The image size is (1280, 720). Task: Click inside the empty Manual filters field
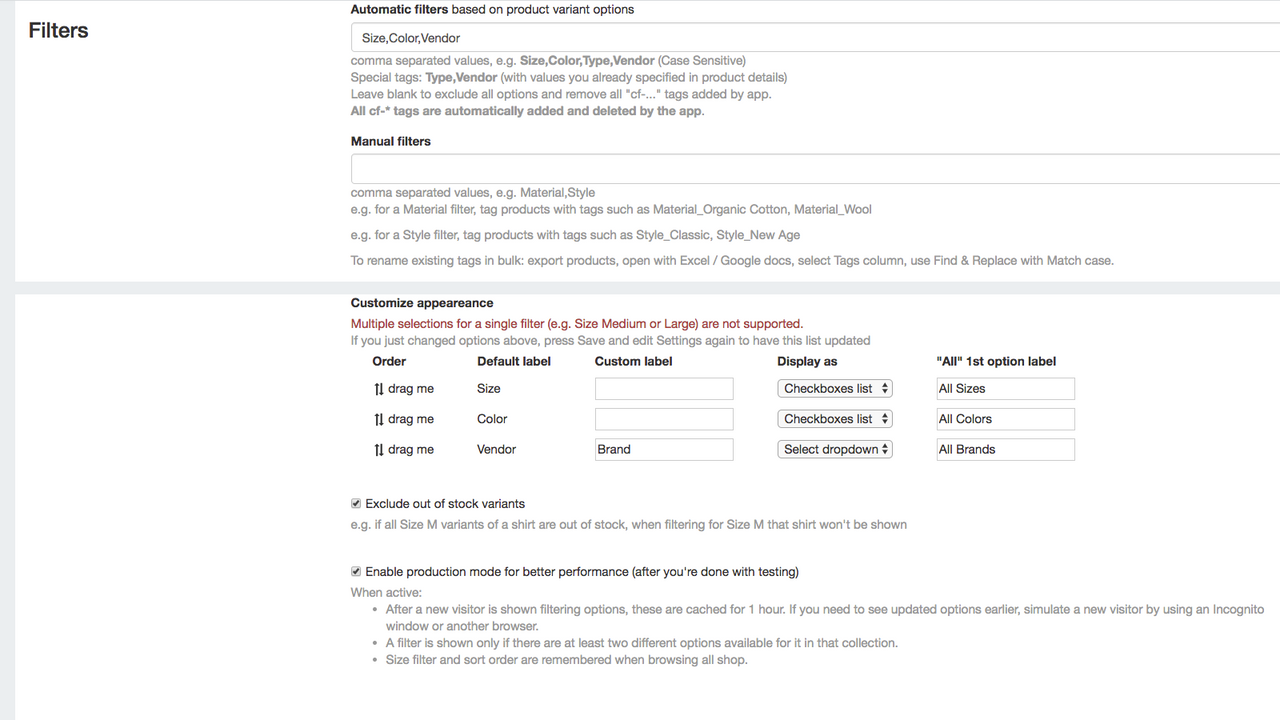click(700, 168)
